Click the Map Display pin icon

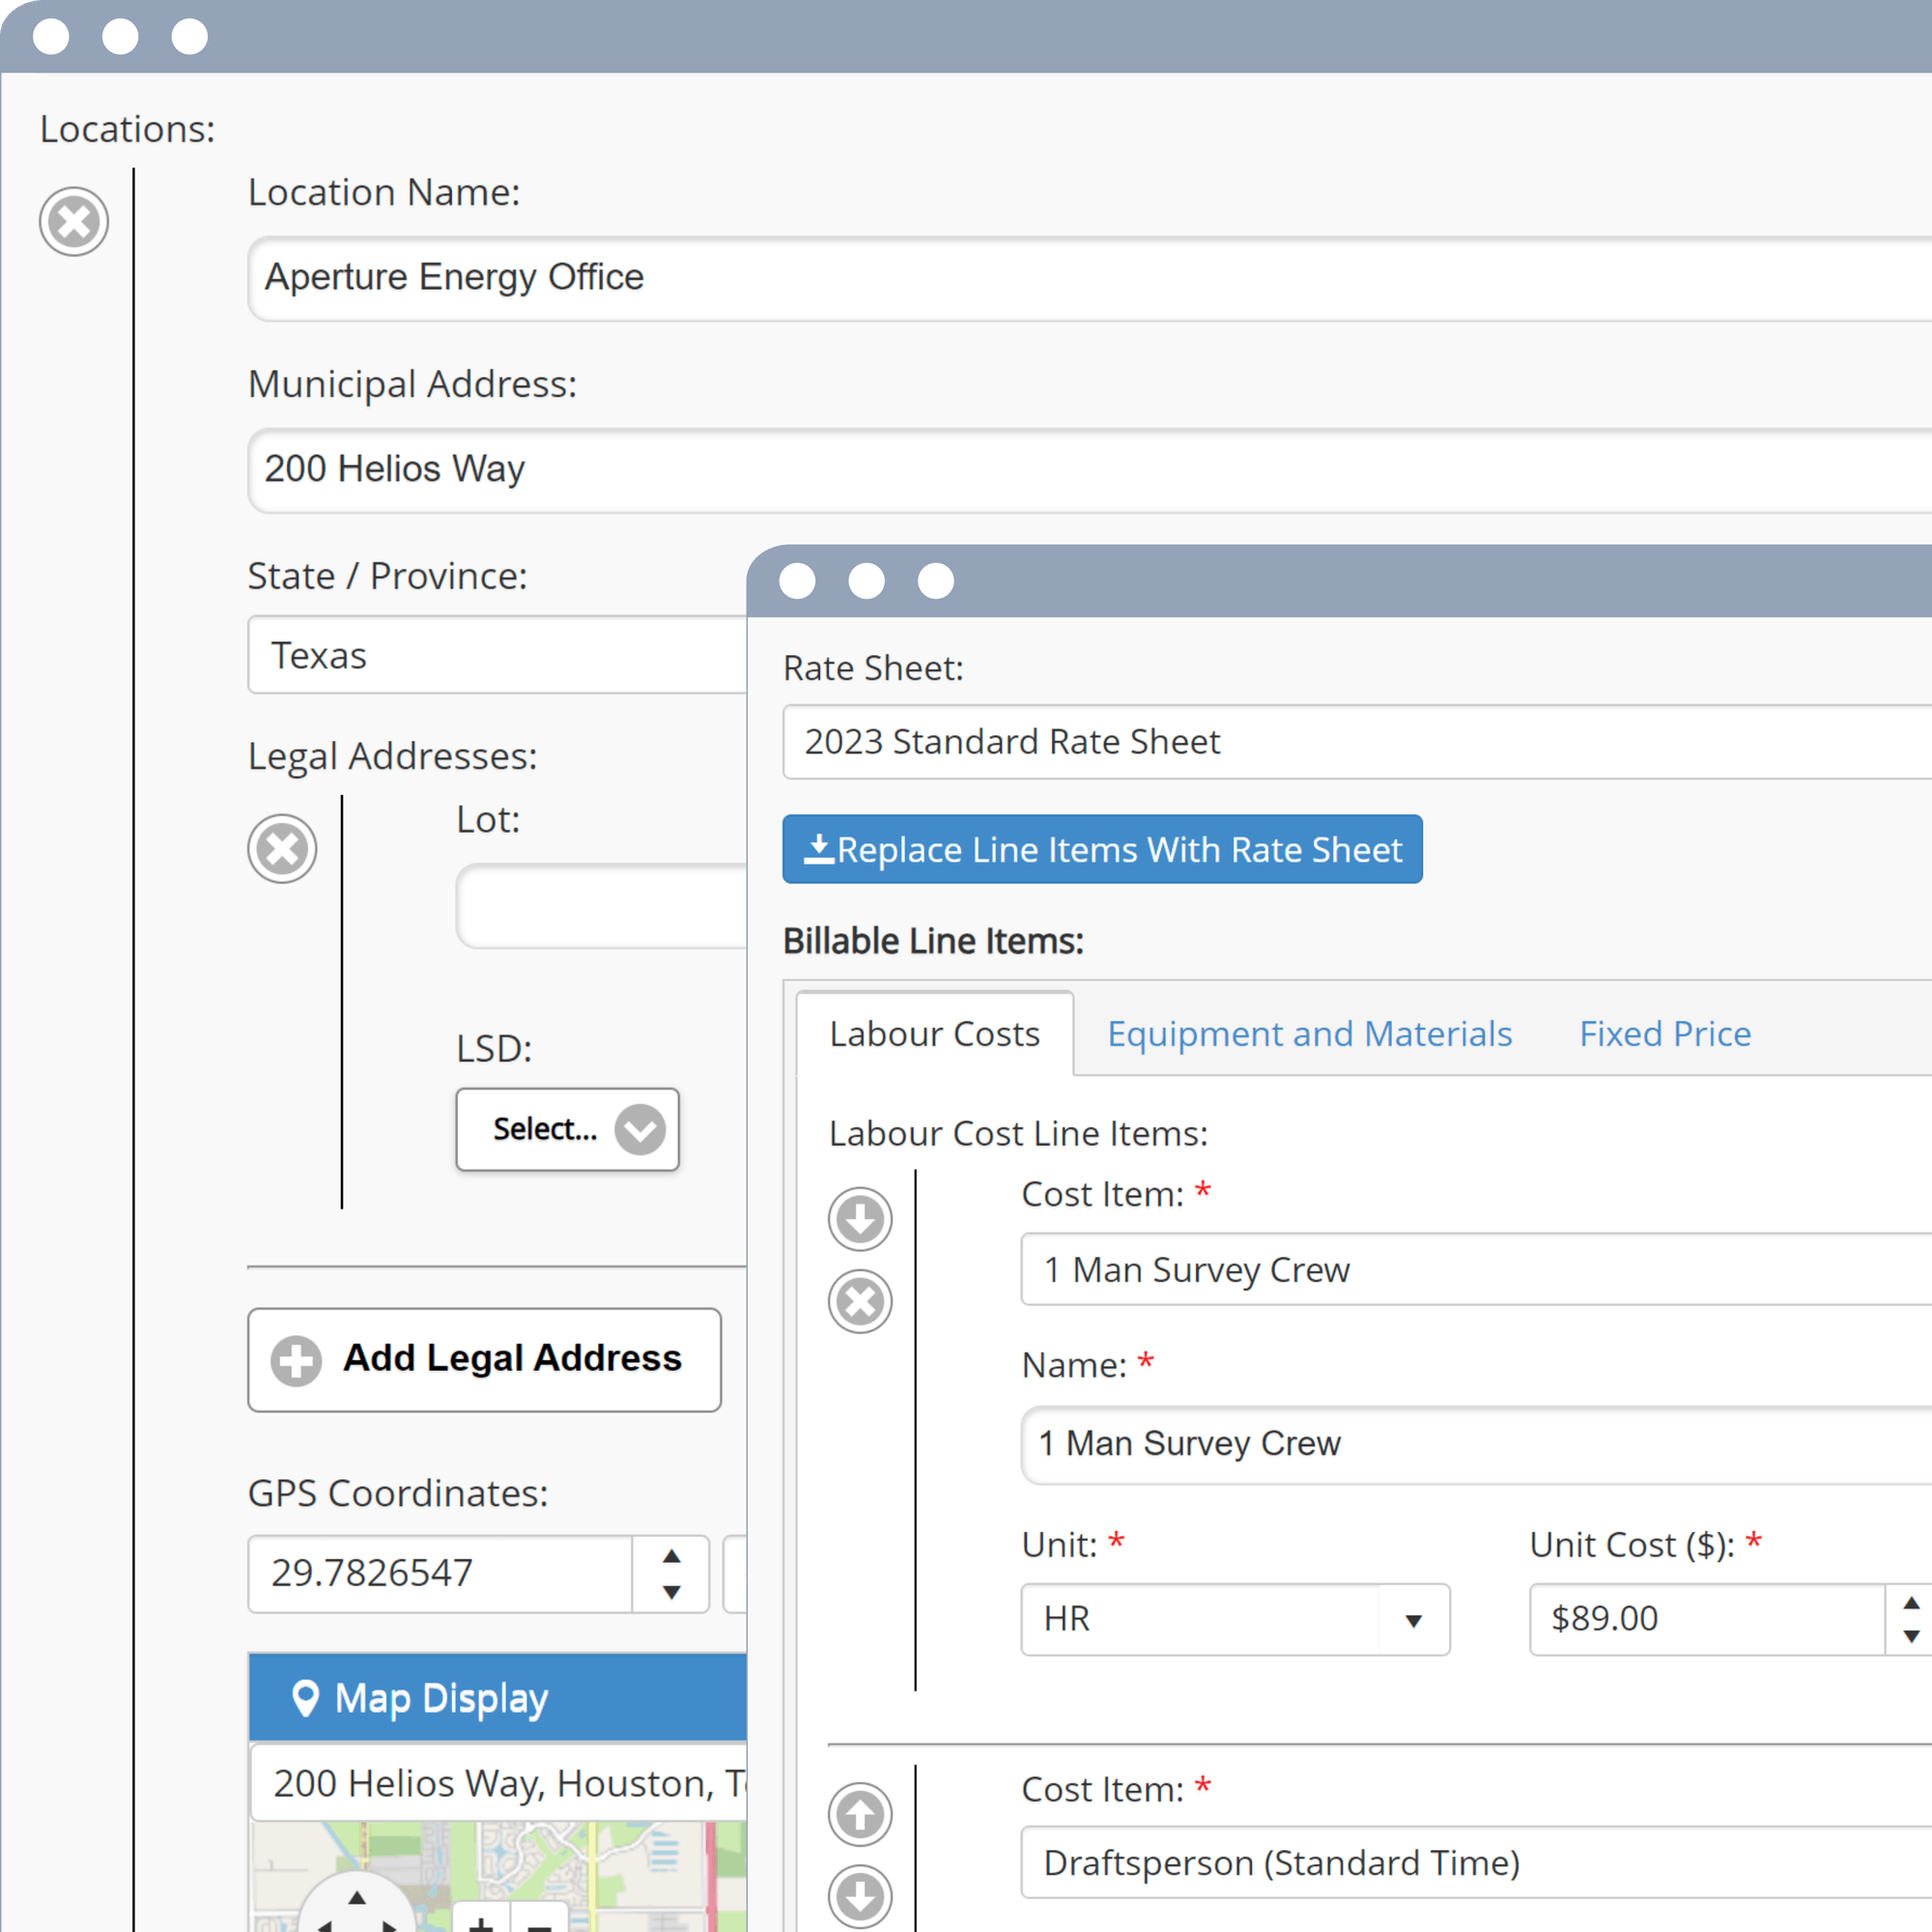tap(305, 1697)
